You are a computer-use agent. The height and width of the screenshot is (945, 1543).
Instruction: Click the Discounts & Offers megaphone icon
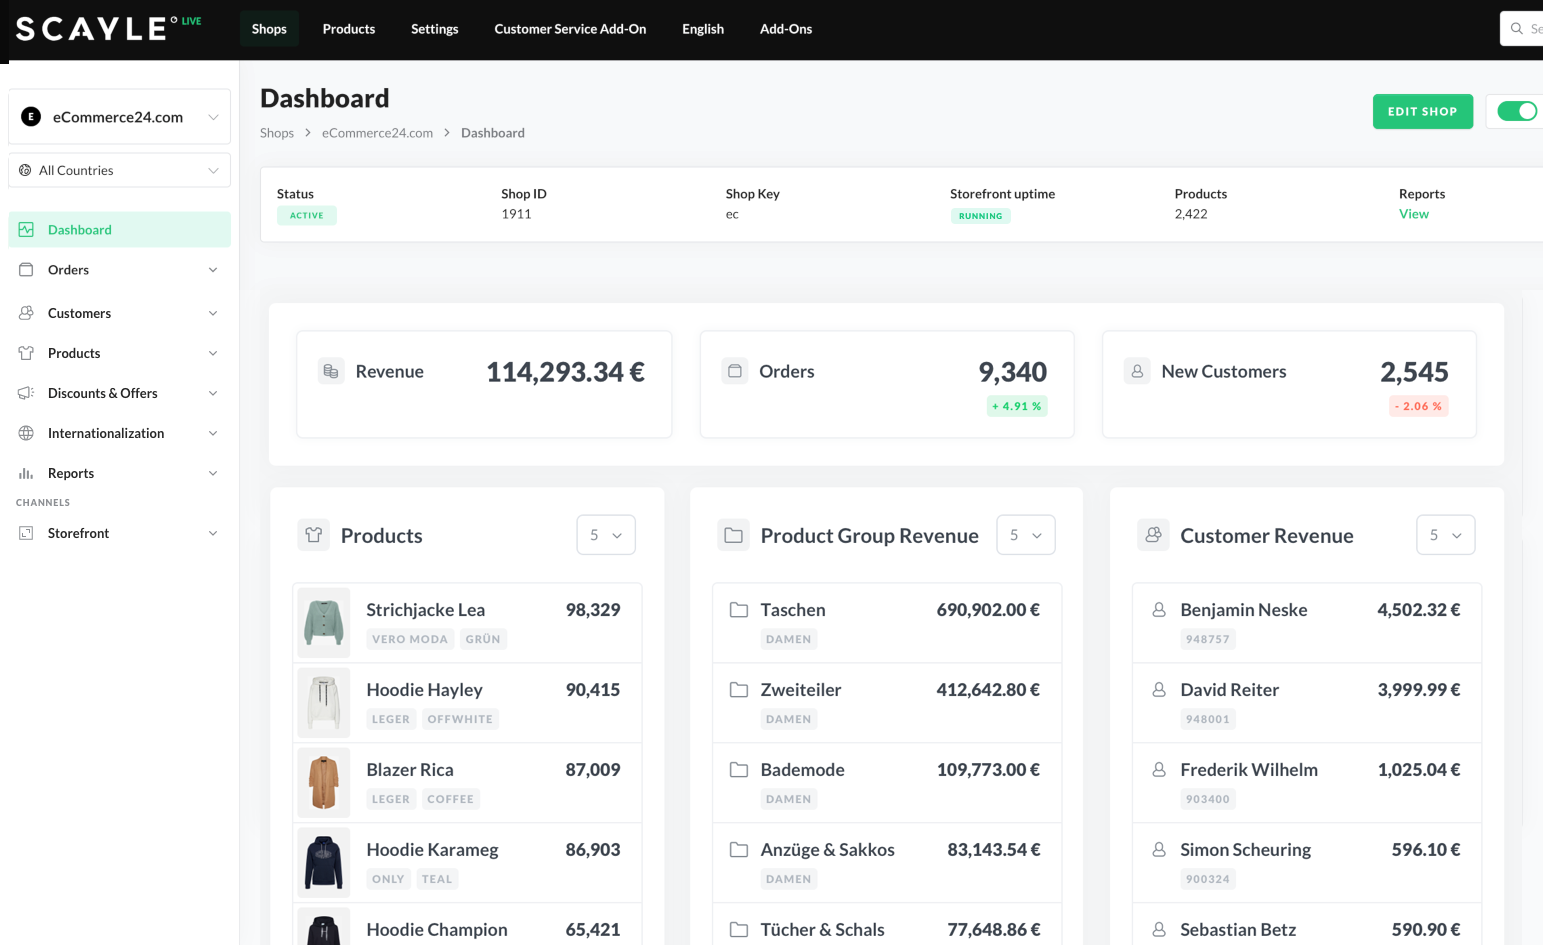[x=27, y=393]
